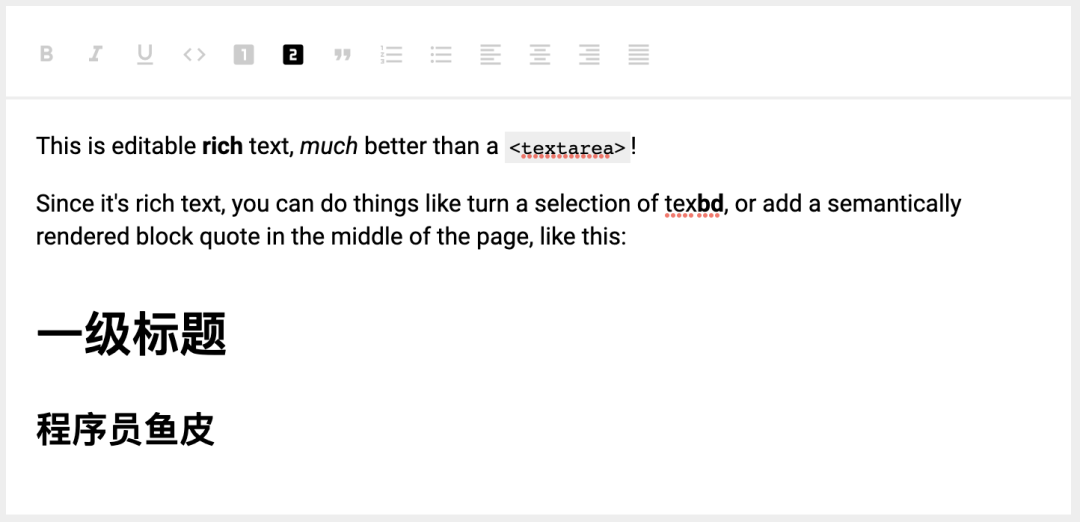
Task: Apply heading one block style
Action: (244, 54)
